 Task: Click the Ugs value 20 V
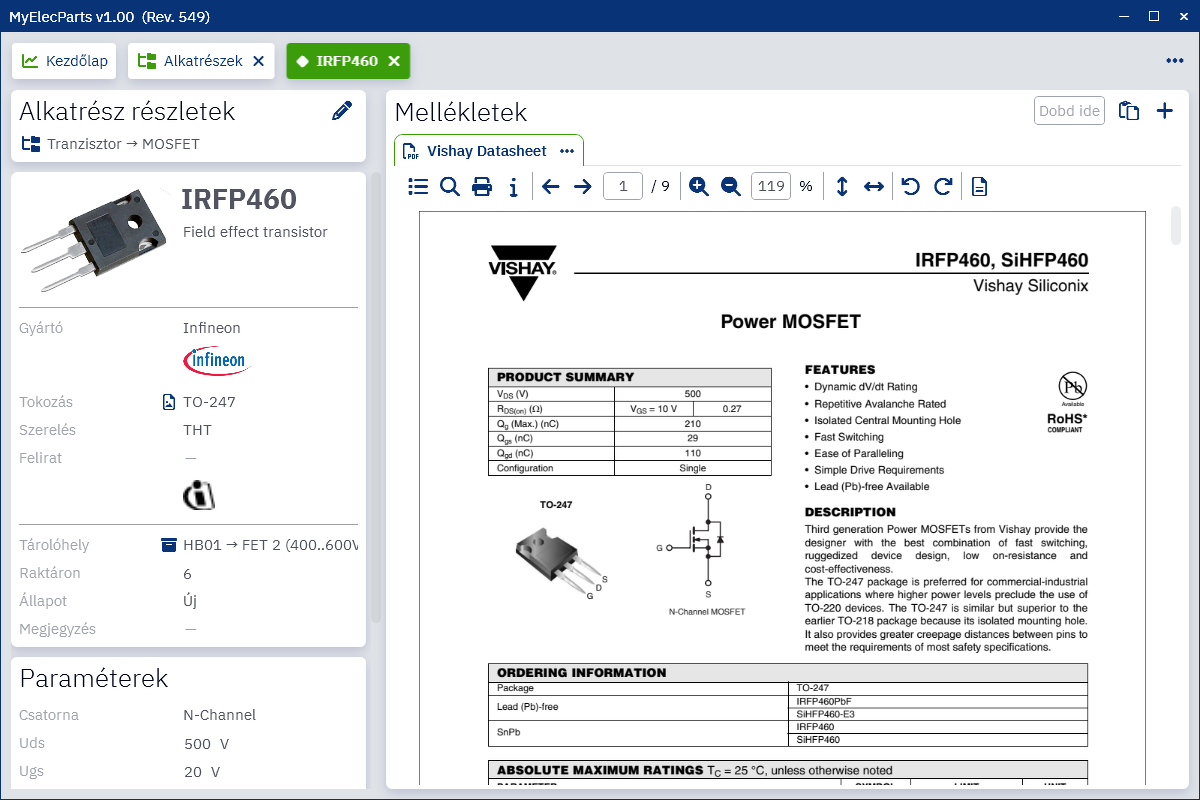pos(202,772)
